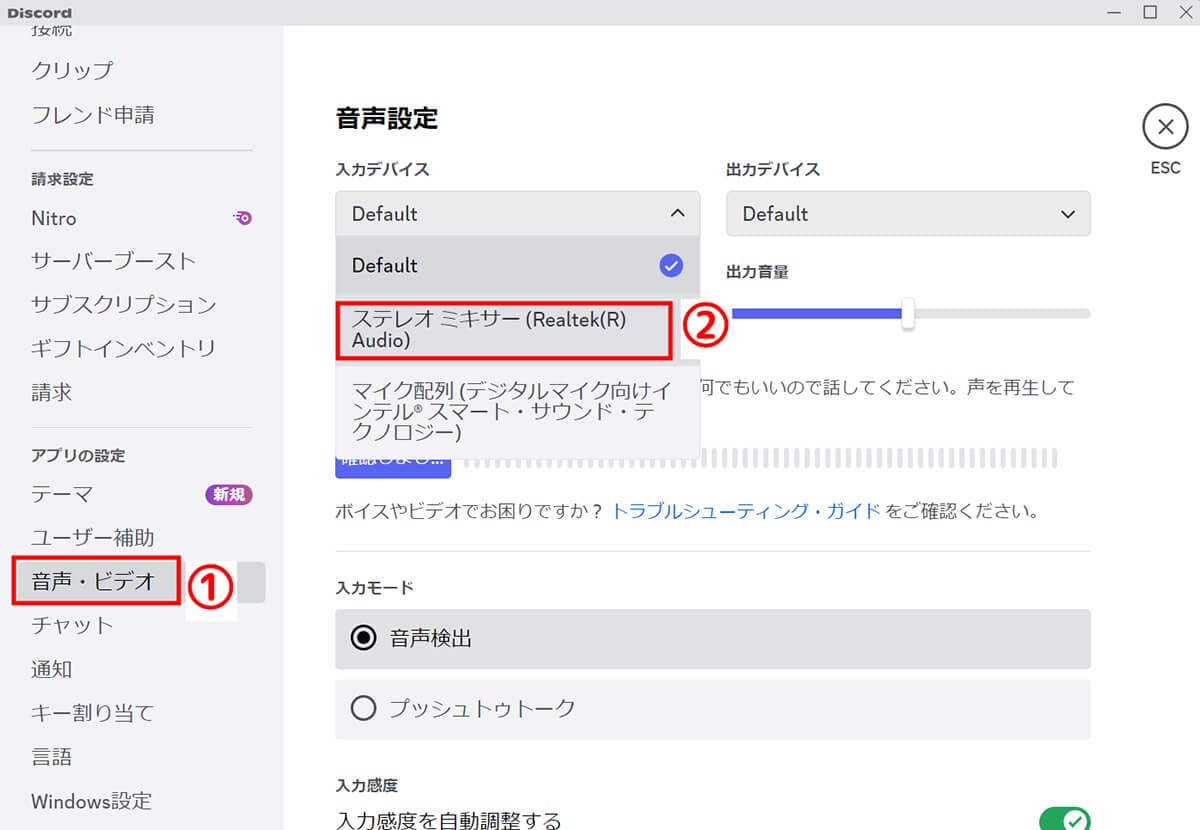Open the 通知 settings page

tap(52, 669)
